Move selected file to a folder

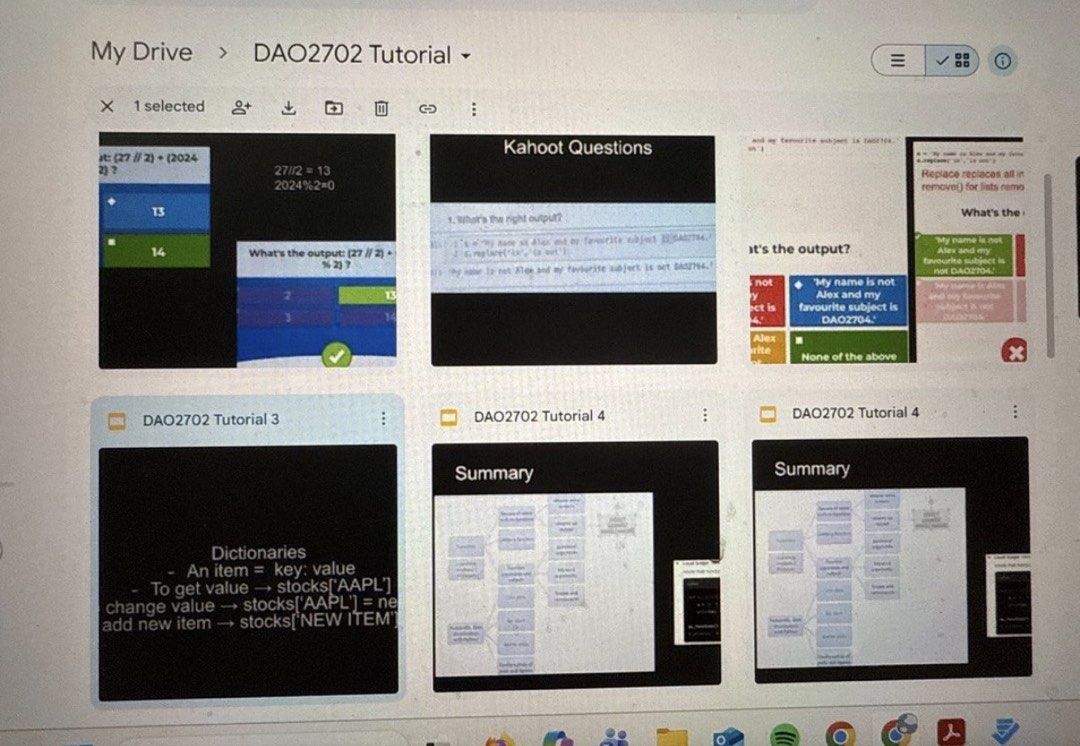pos(334,108)
